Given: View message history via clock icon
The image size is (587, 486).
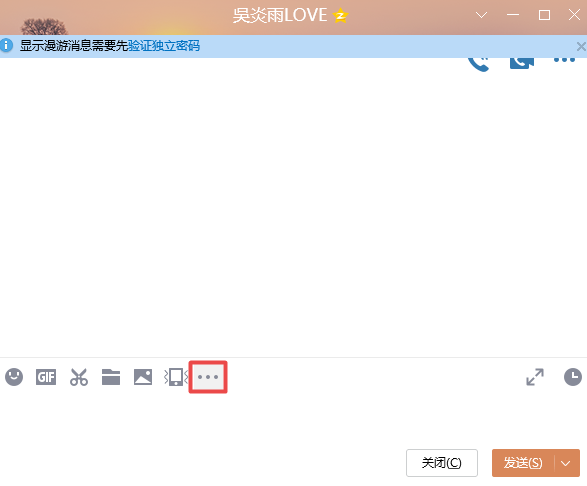Looking at the screenshot, I should (x=573, y=377).
